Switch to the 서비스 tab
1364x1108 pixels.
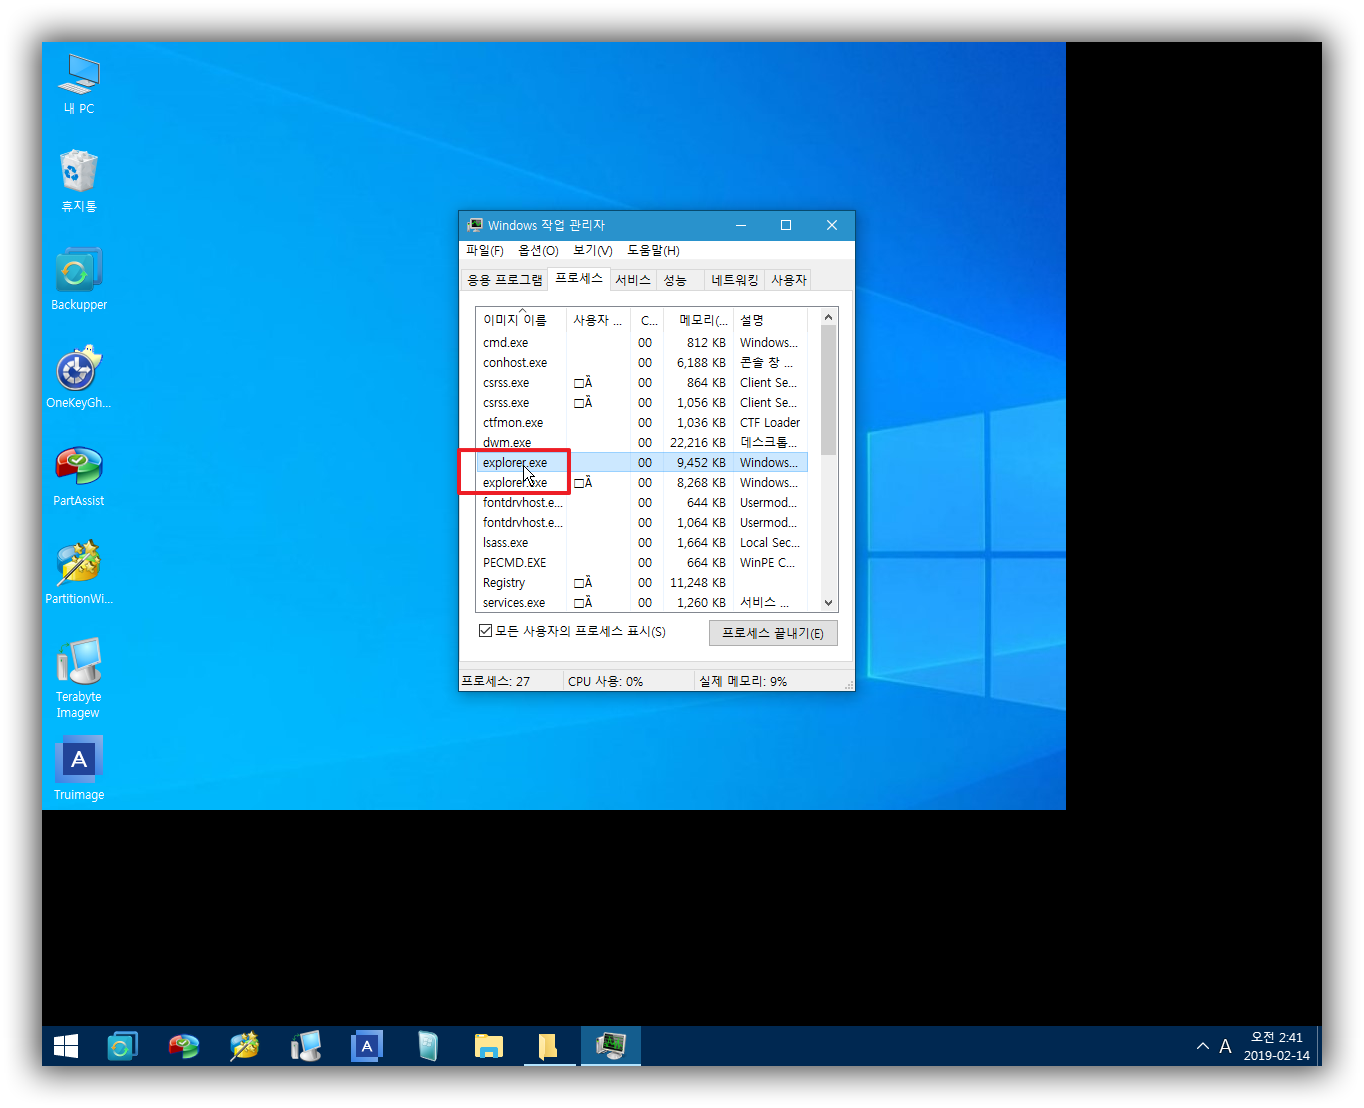point(633,280)
